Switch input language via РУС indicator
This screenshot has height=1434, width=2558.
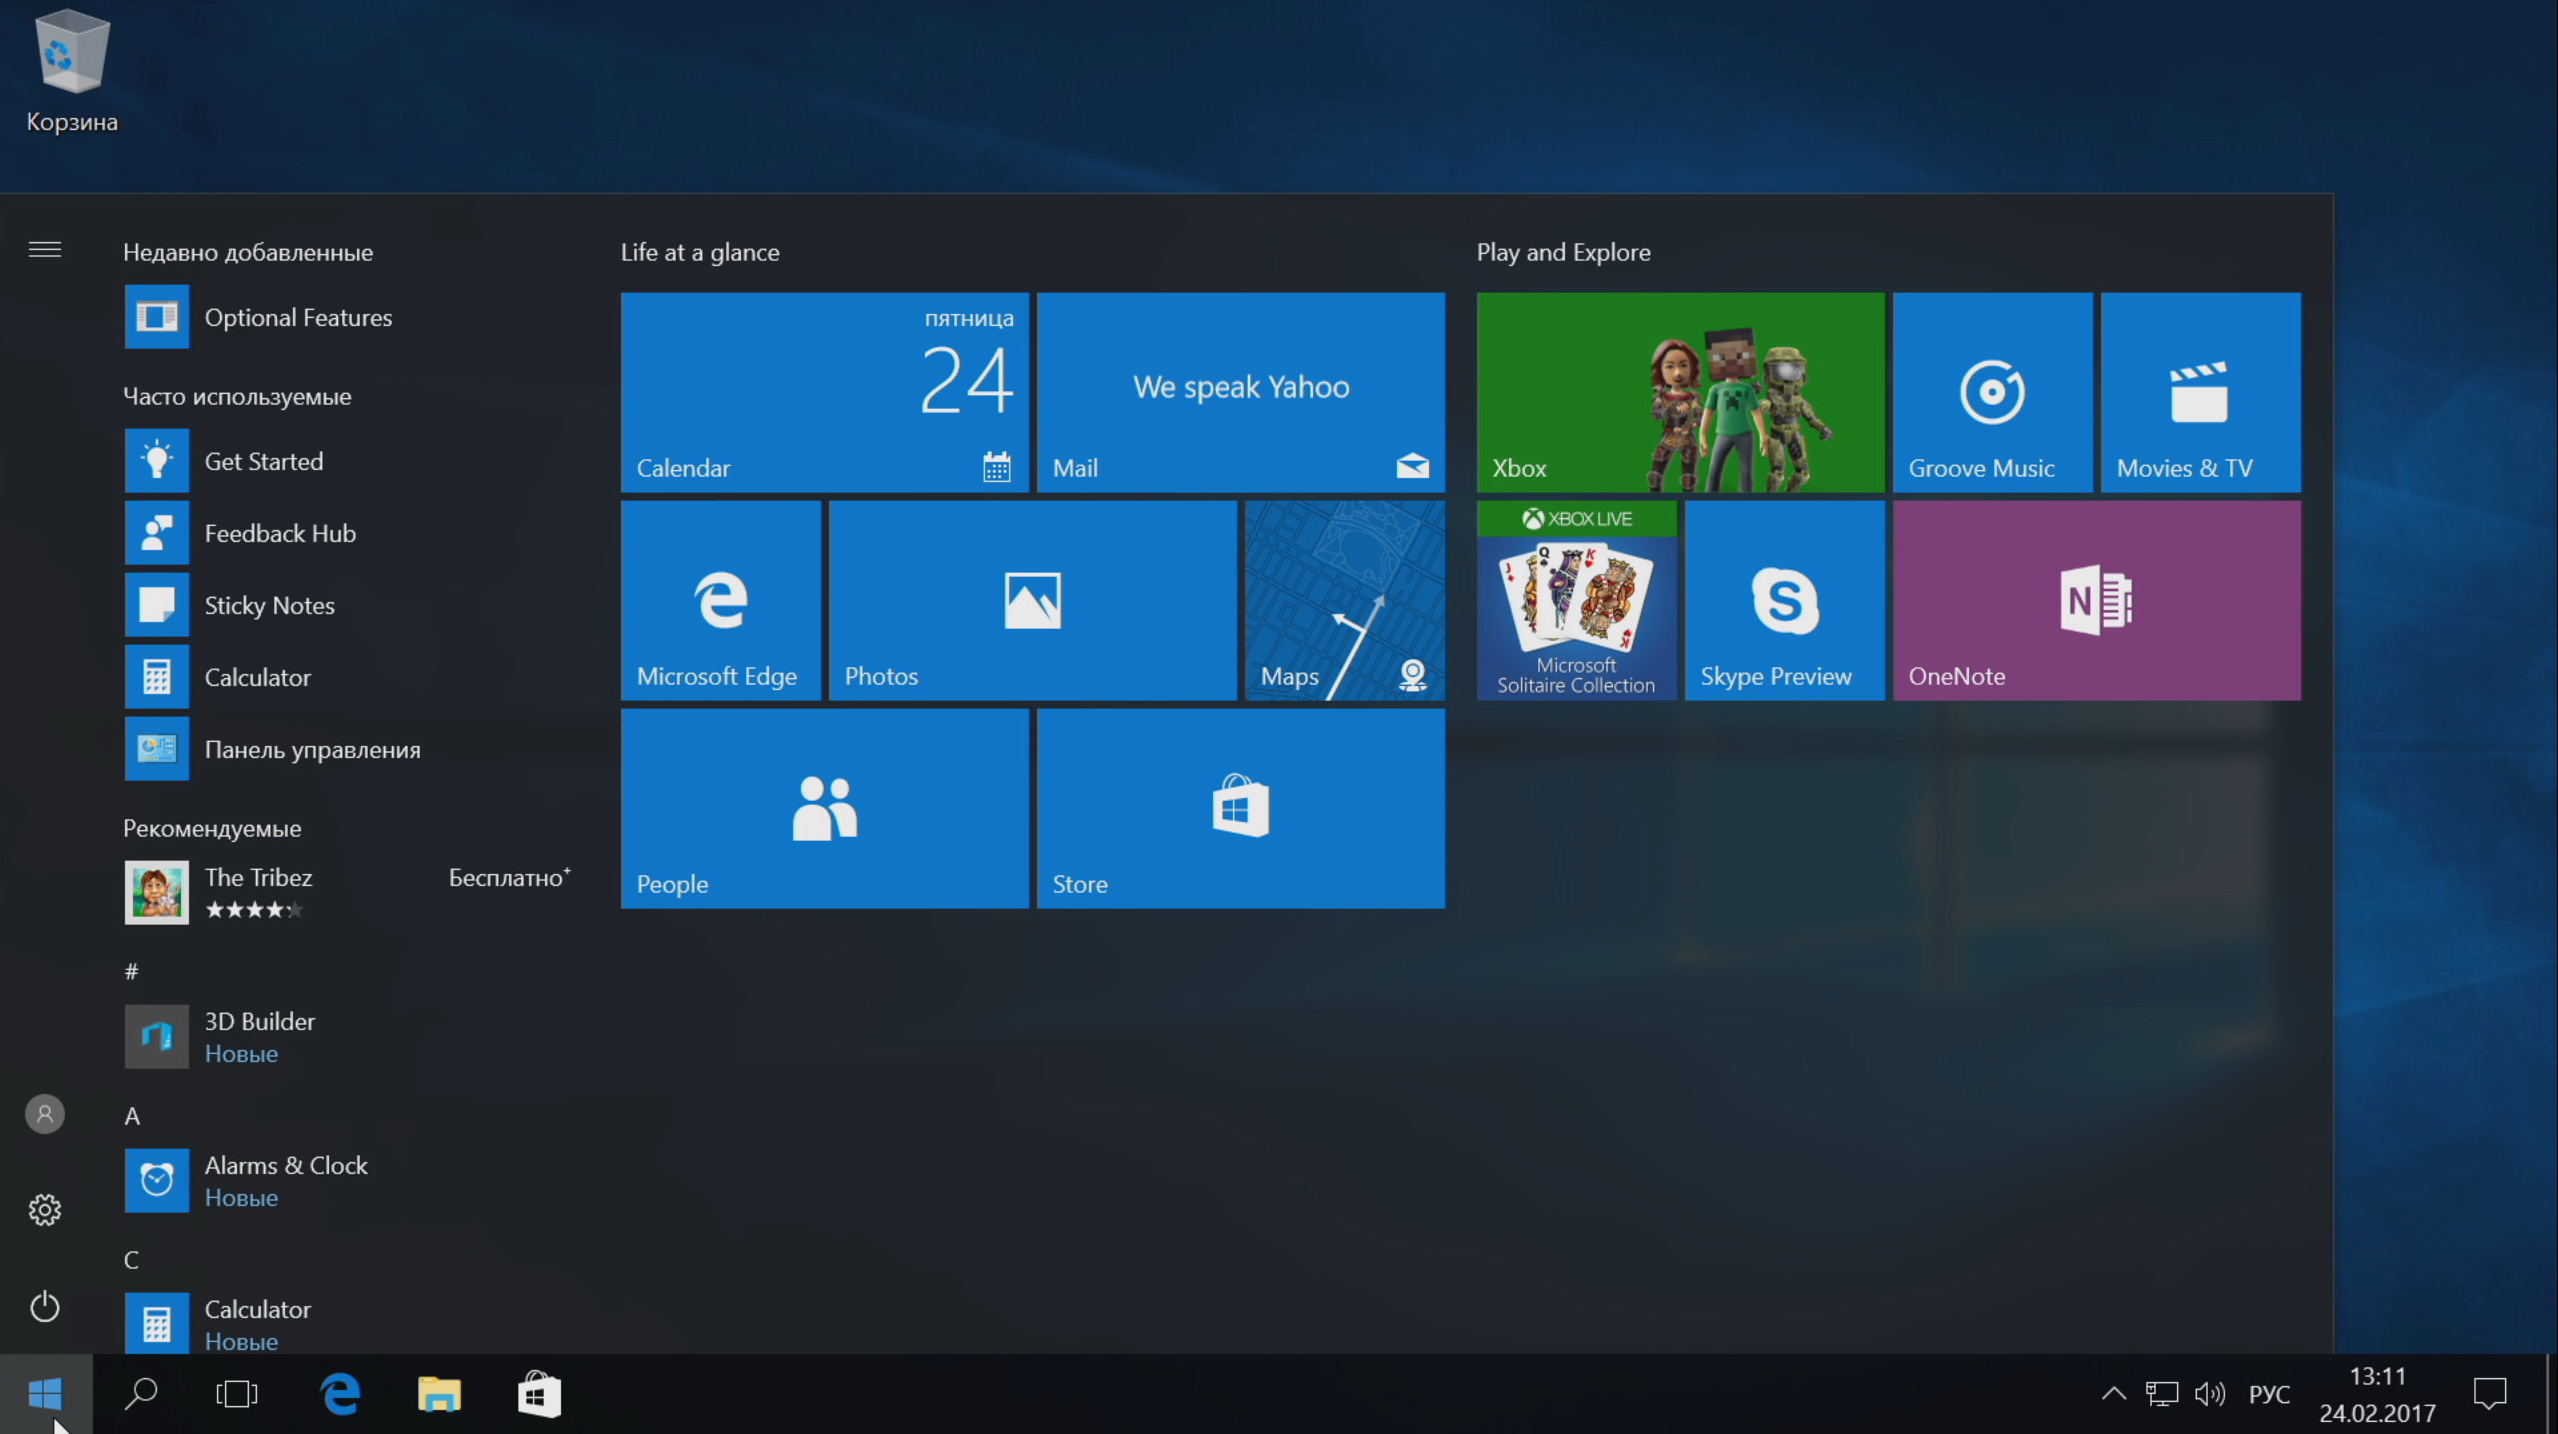coord(2269,1394)
